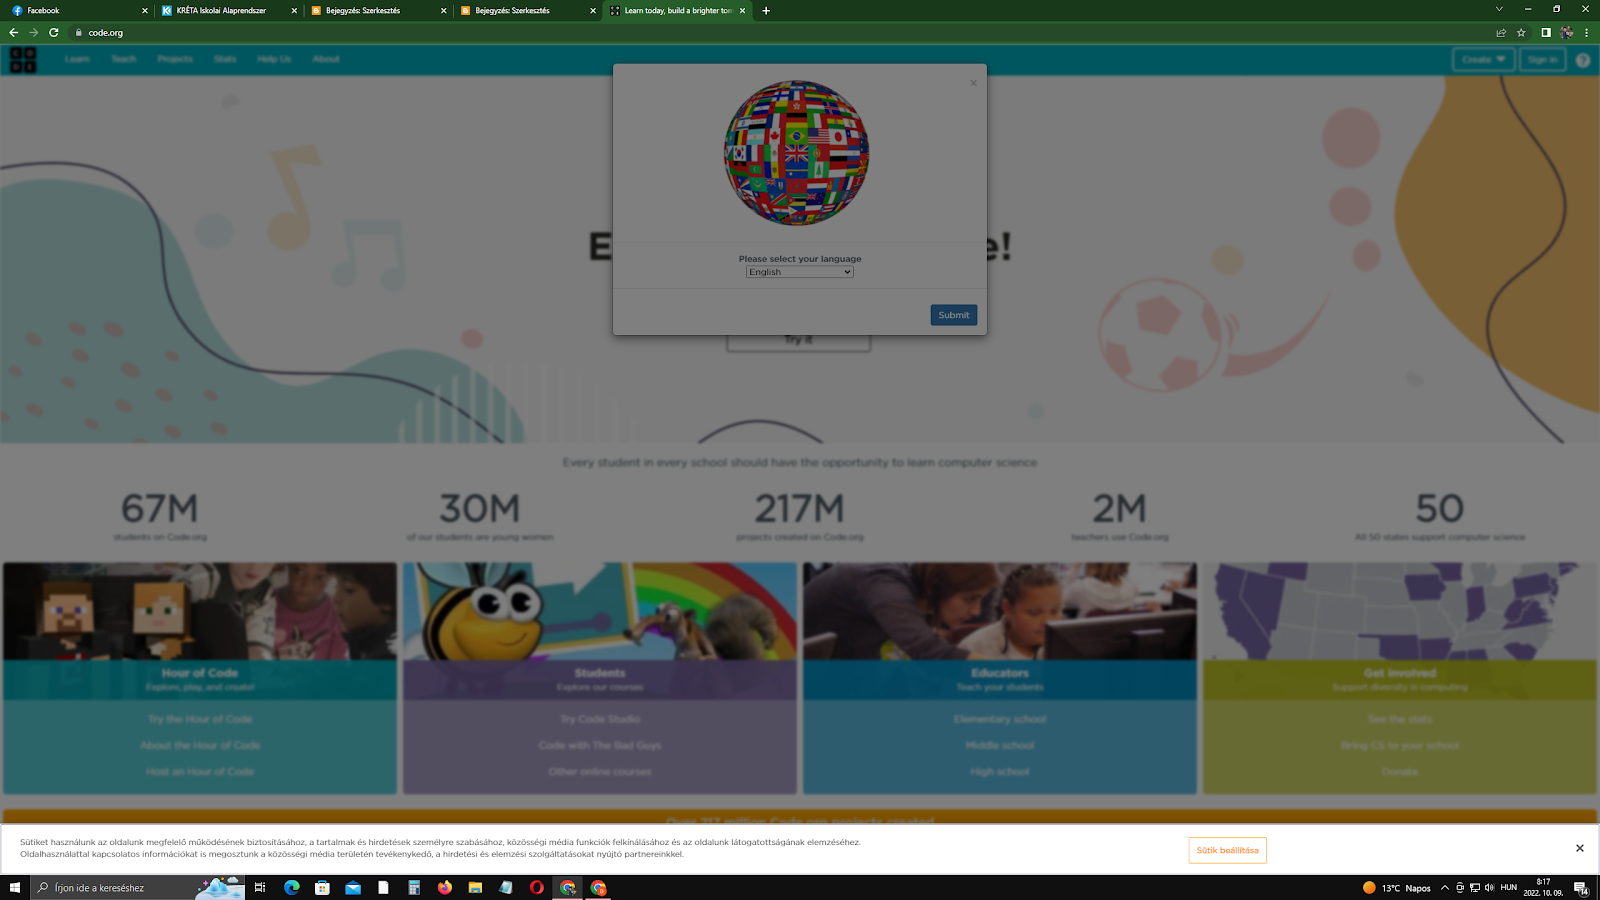Open the network icon in the system tray

[x=1474, y=887]
